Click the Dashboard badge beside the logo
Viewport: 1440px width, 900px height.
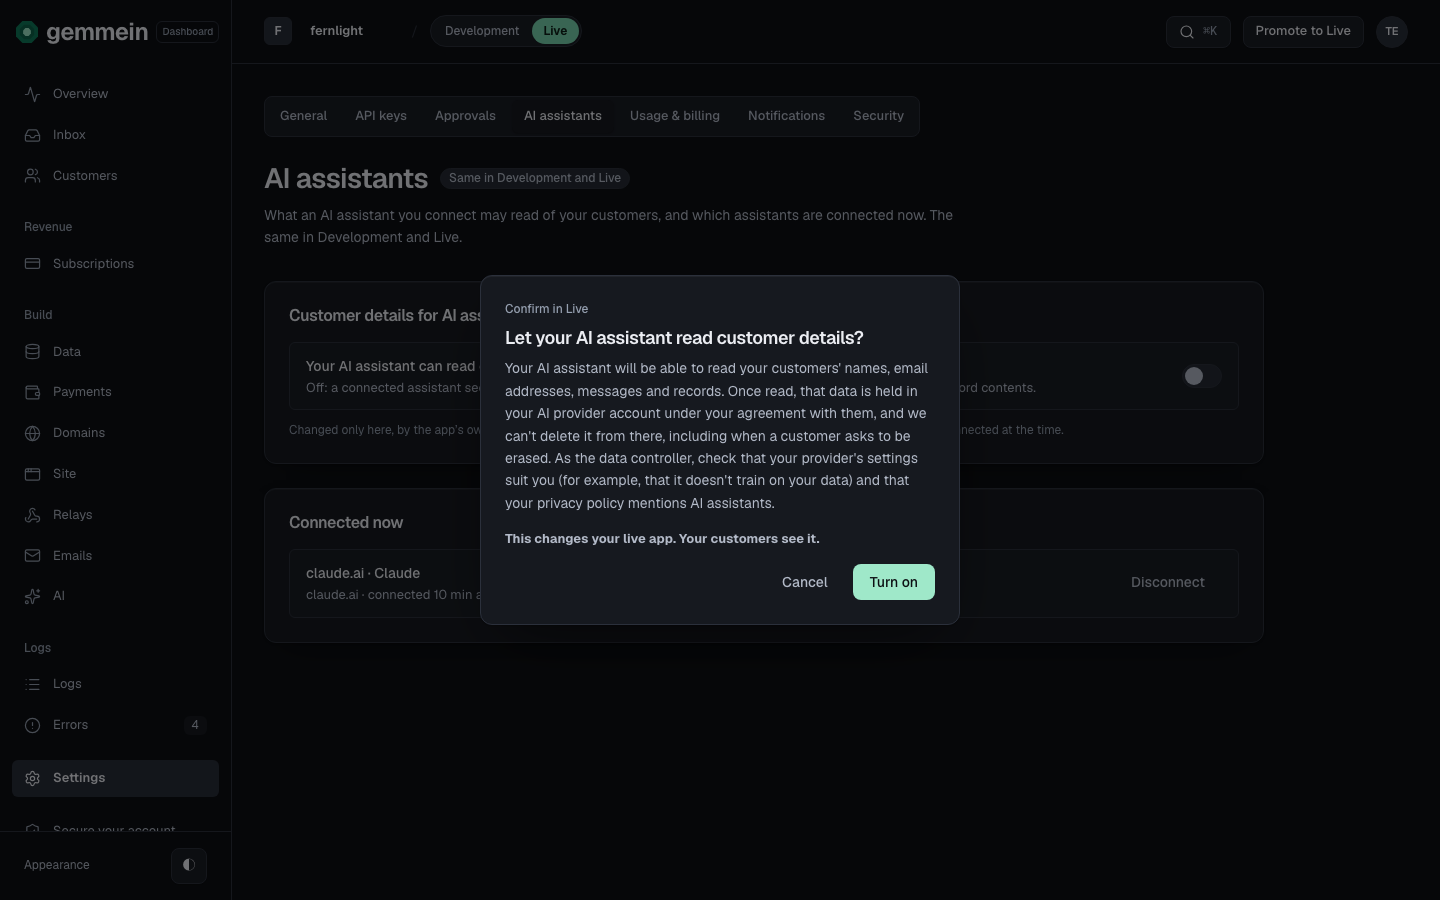point(188,32)
